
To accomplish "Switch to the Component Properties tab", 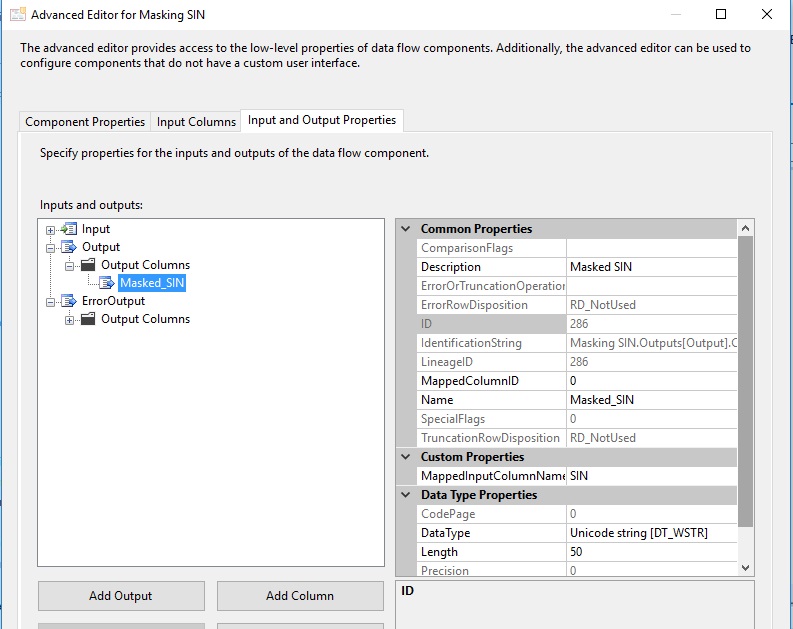I will [85, 122].
